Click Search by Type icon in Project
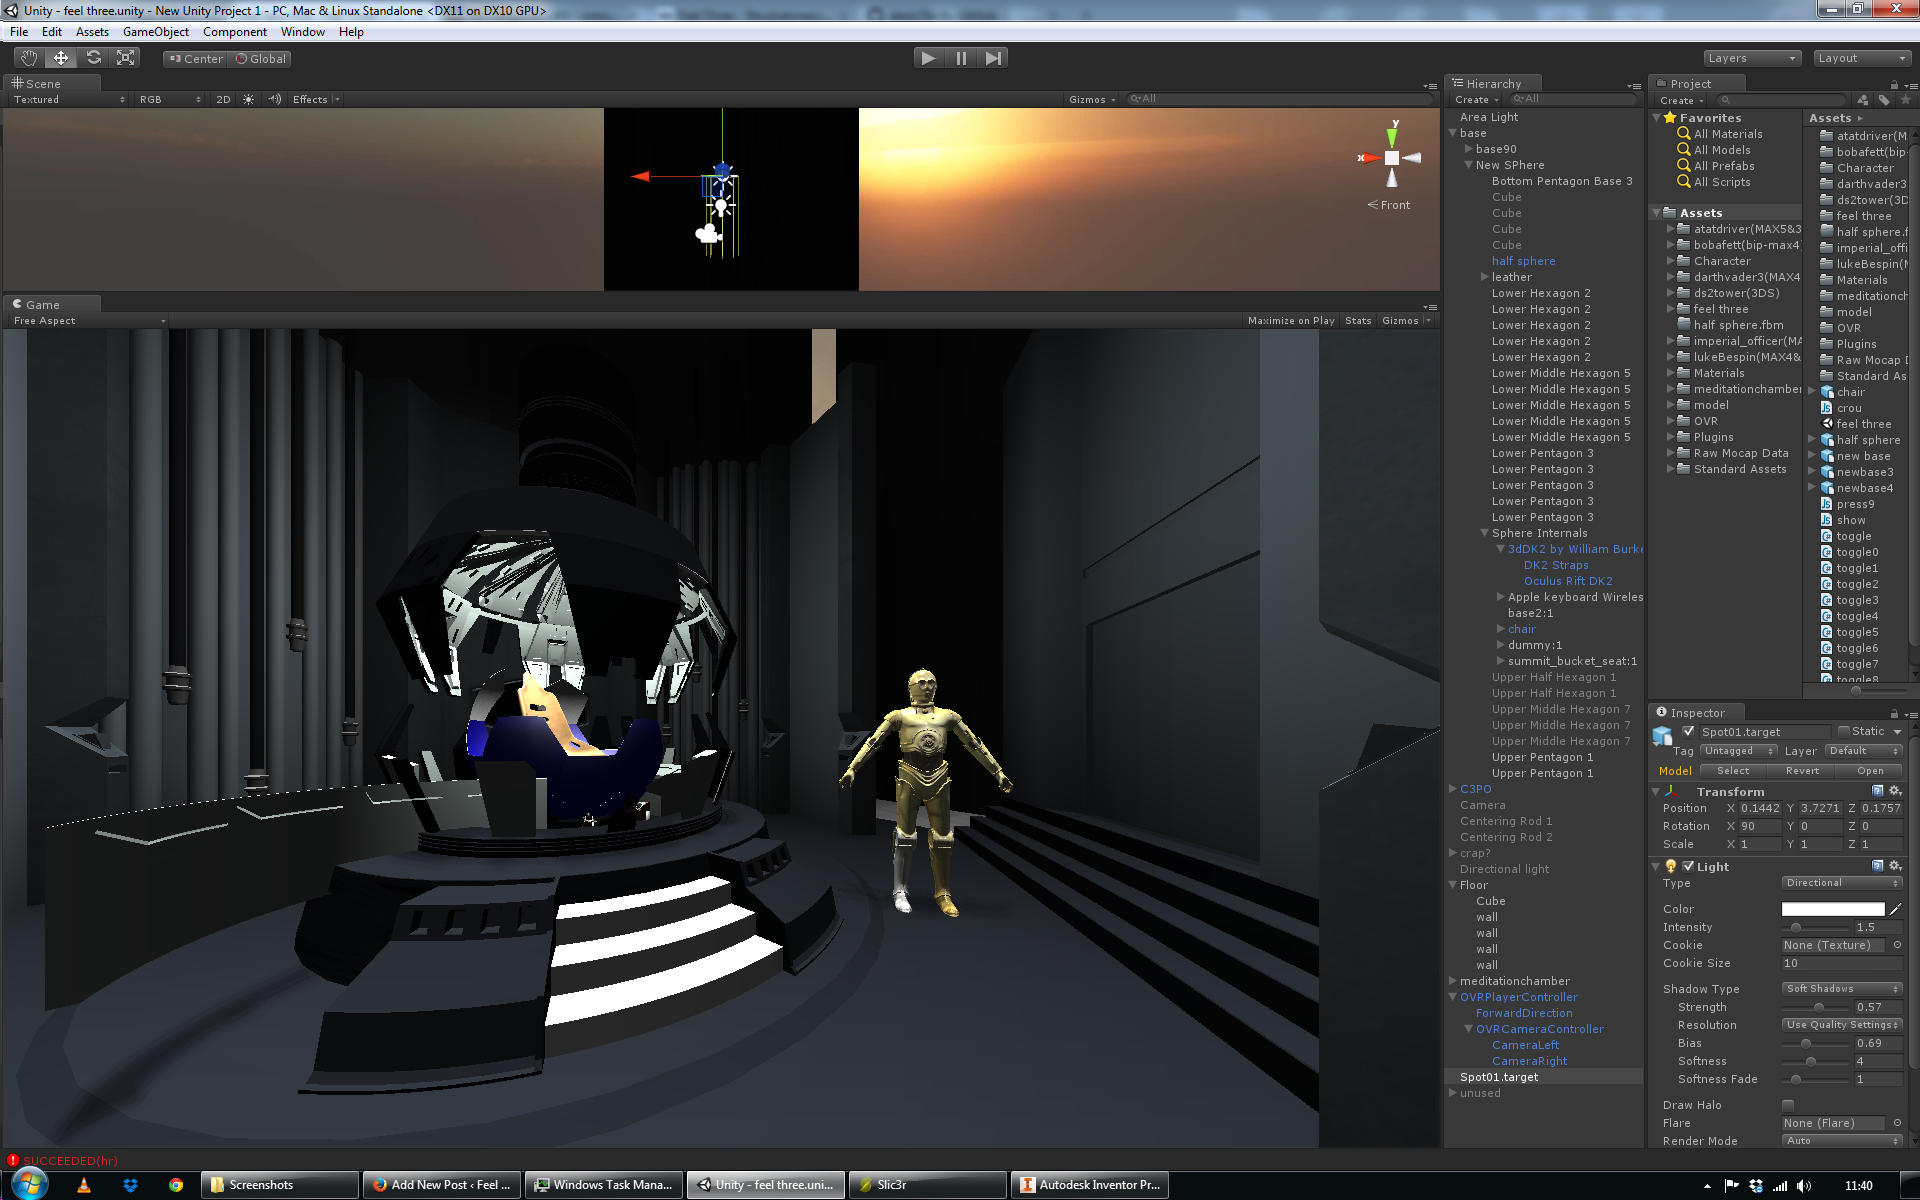 point(1863,100)
